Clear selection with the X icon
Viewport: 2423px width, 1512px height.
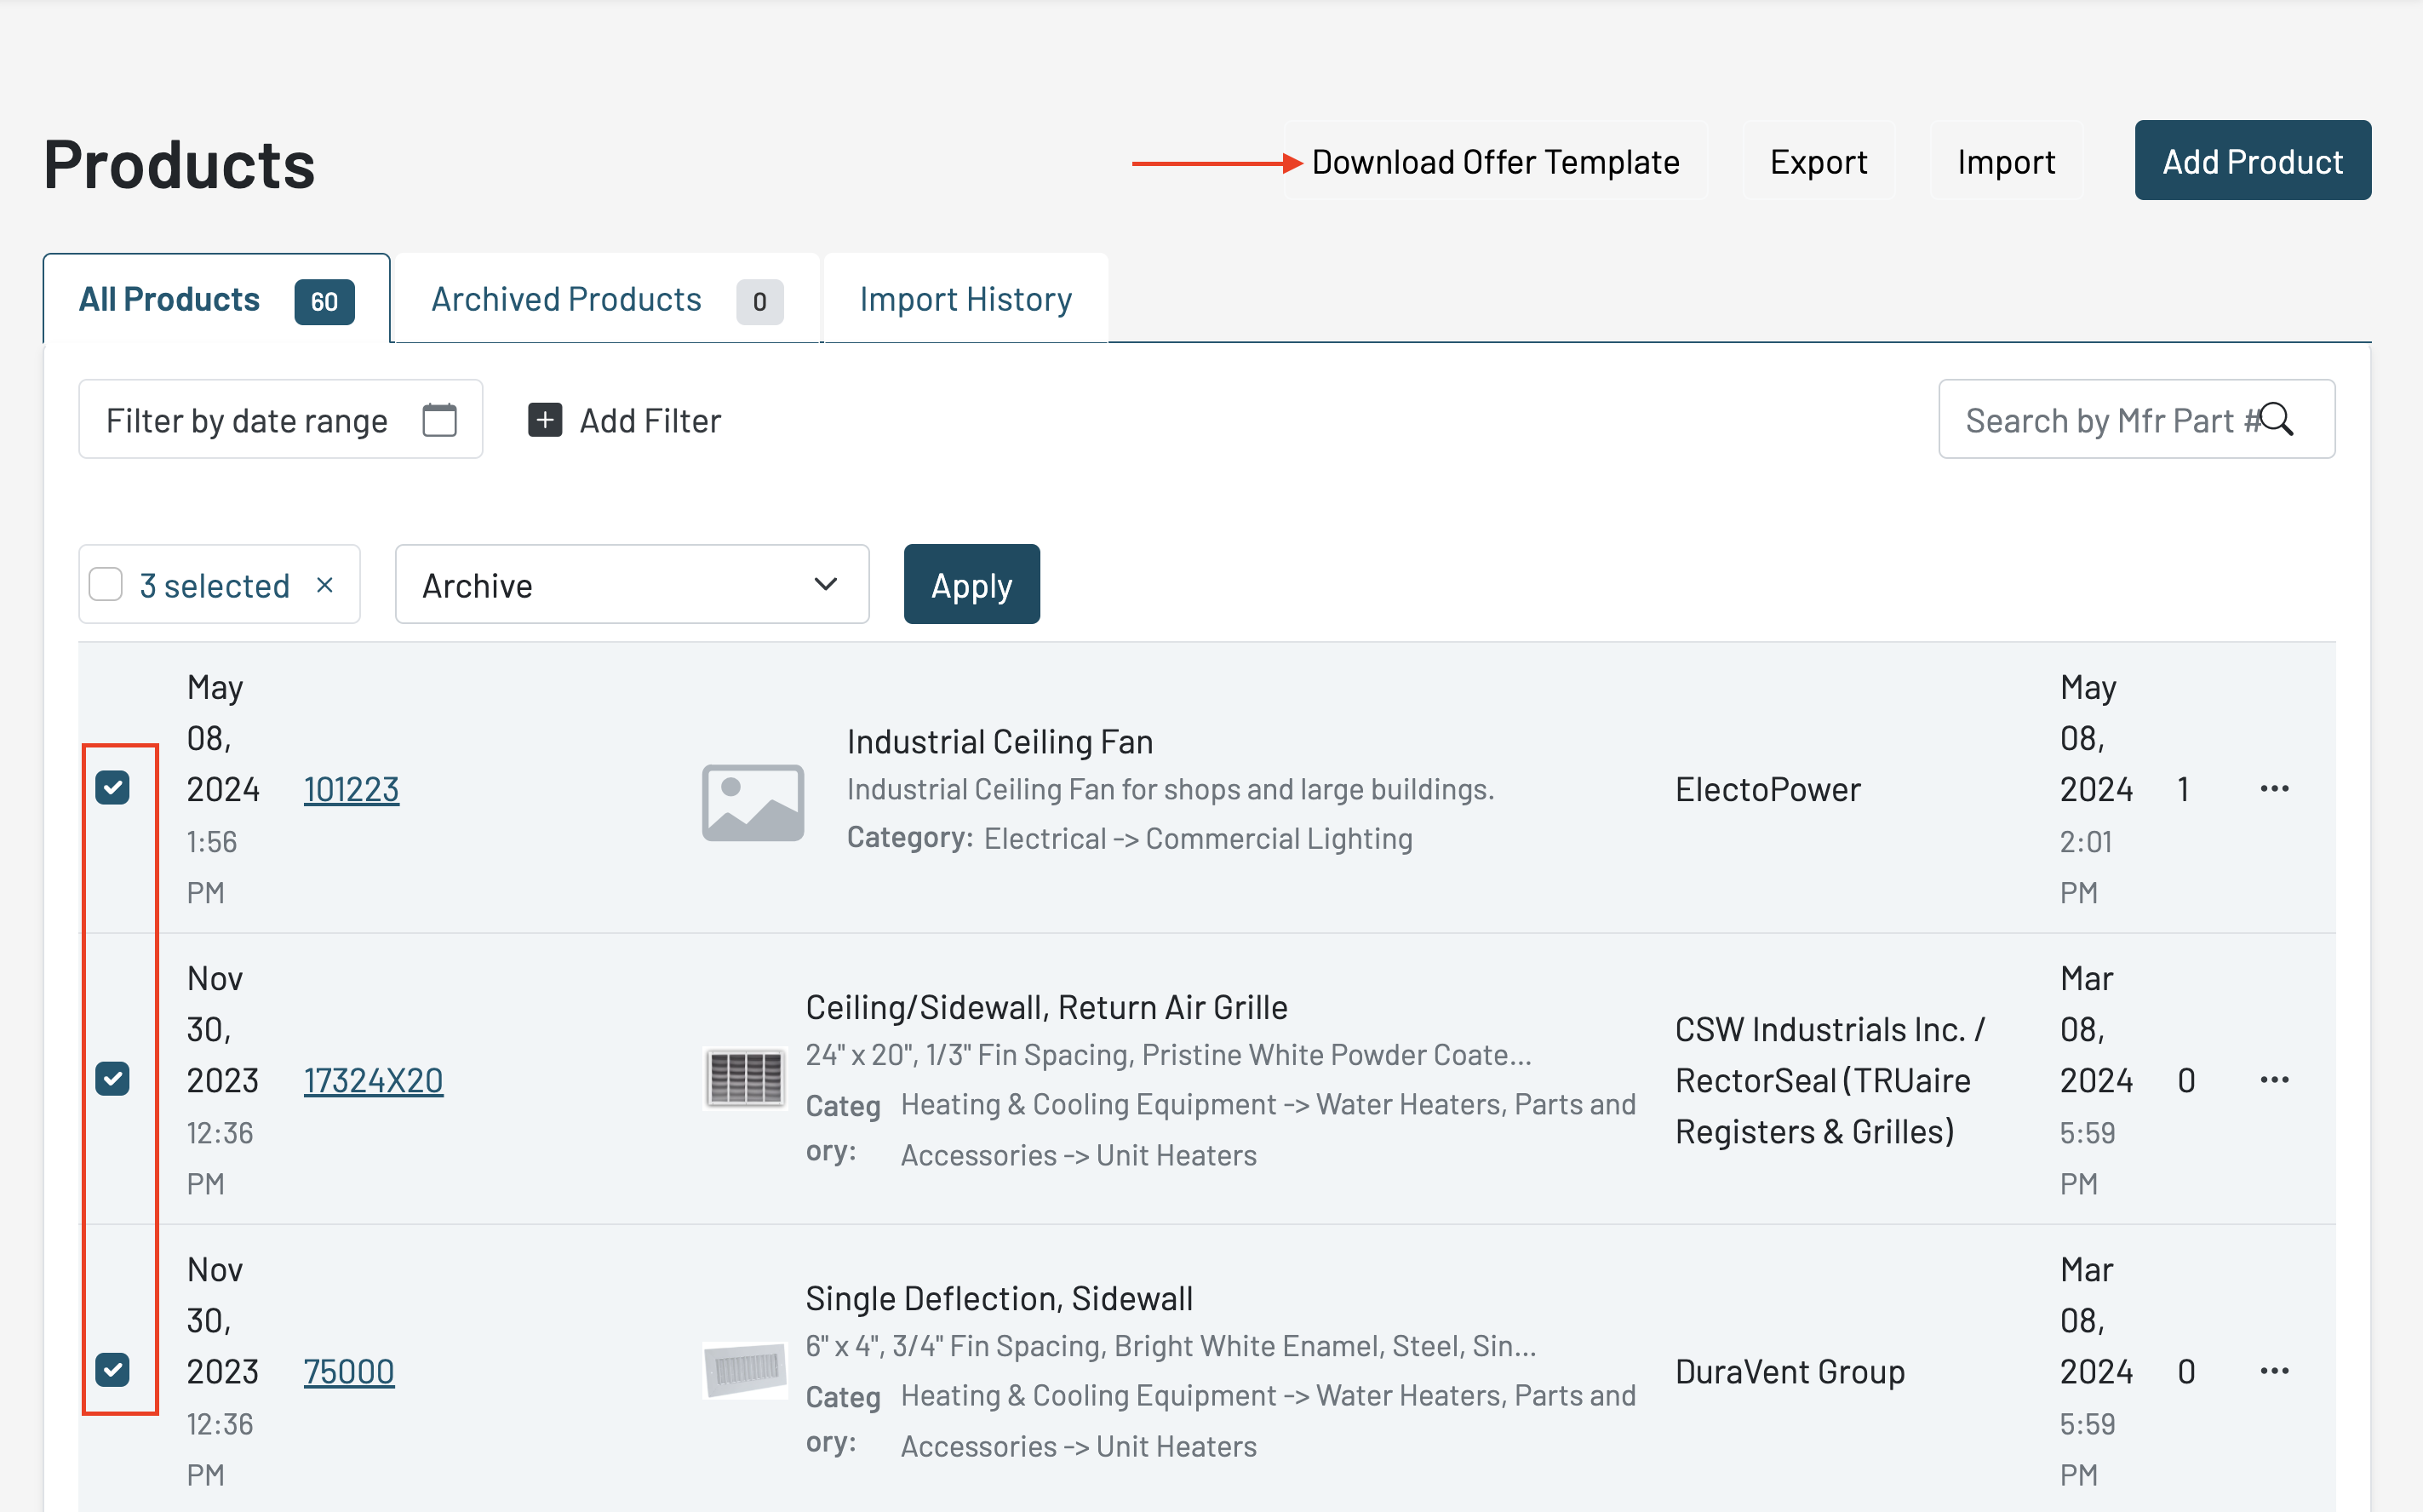324,585
